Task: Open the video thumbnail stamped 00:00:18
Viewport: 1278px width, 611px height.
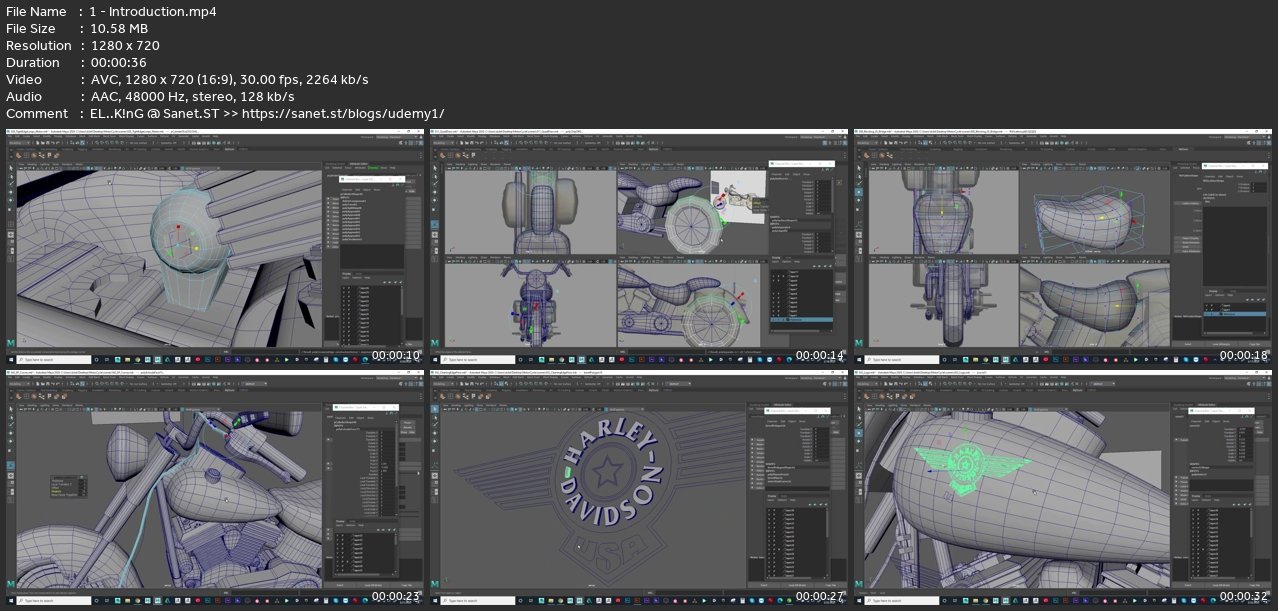Action: point(1062,246)
